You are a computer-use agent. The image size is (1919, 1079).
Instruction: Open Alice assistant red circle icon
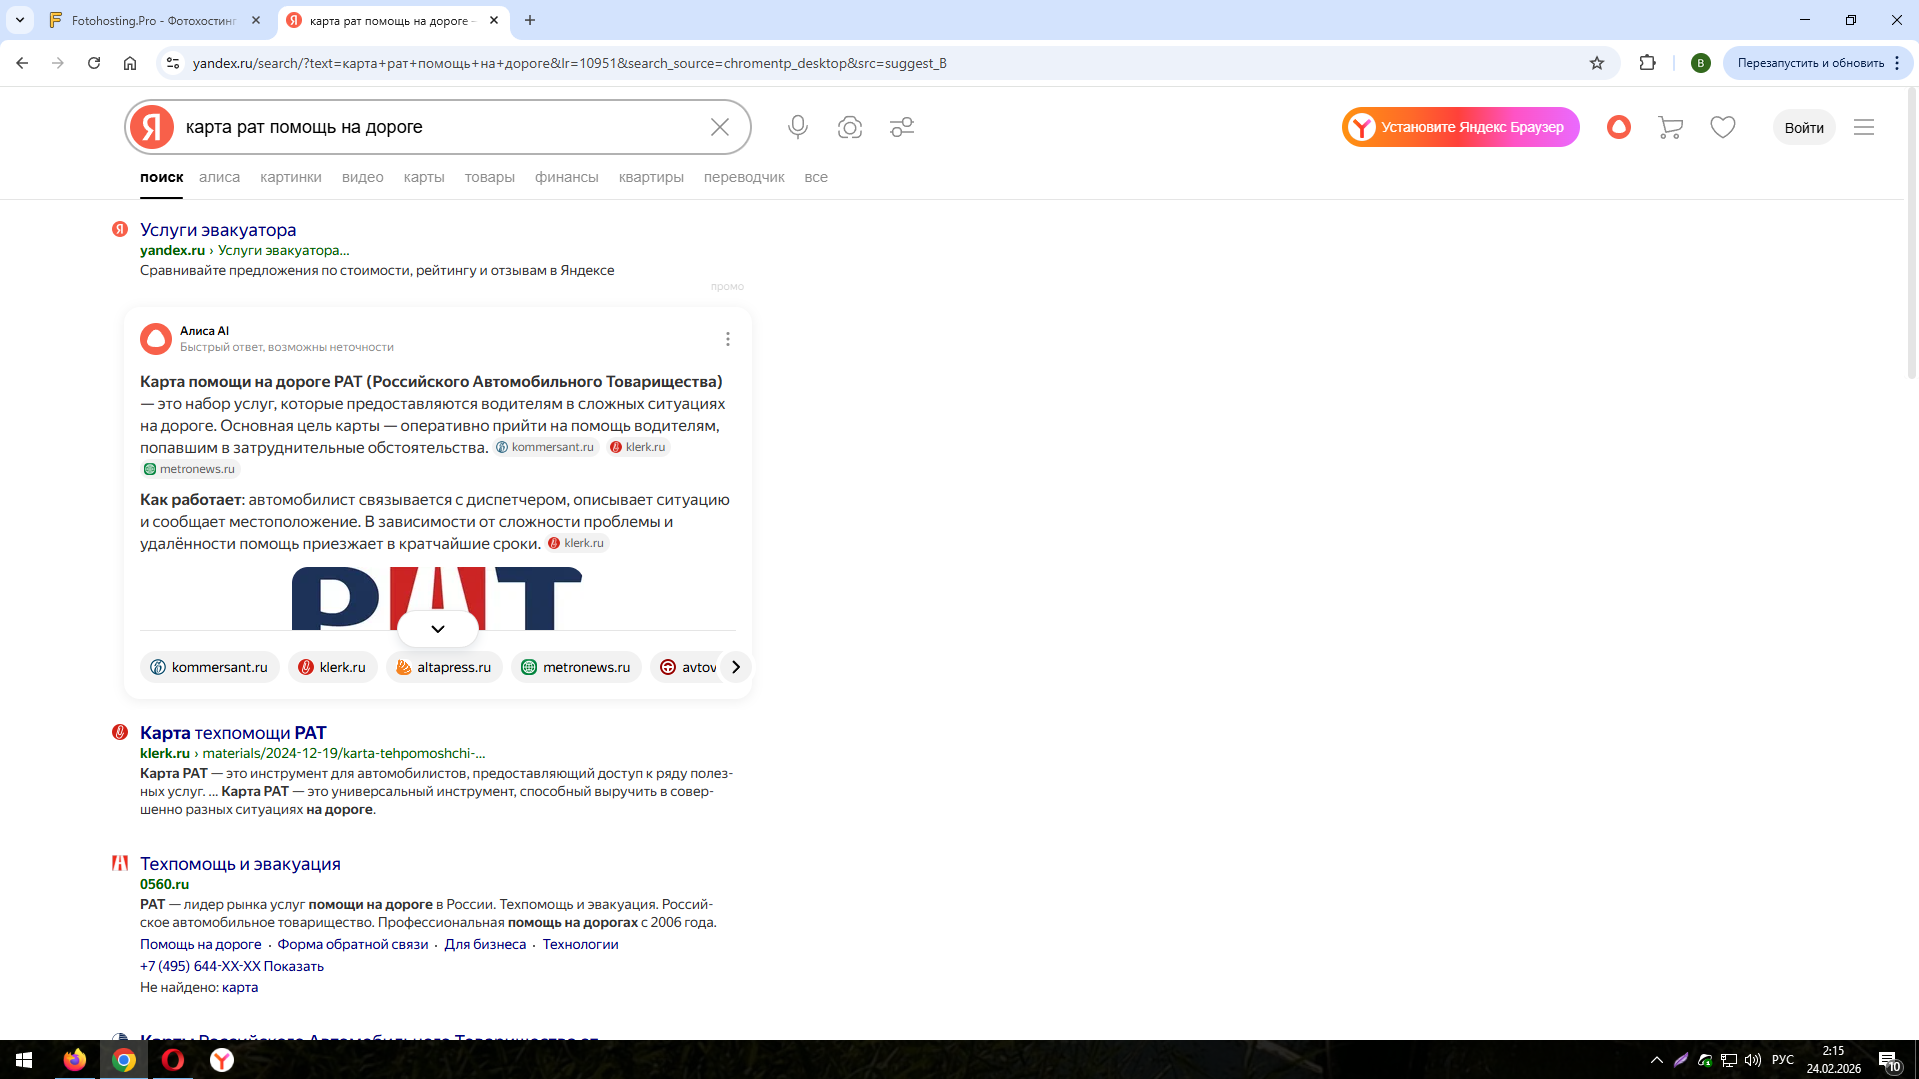click(1619, 127)
